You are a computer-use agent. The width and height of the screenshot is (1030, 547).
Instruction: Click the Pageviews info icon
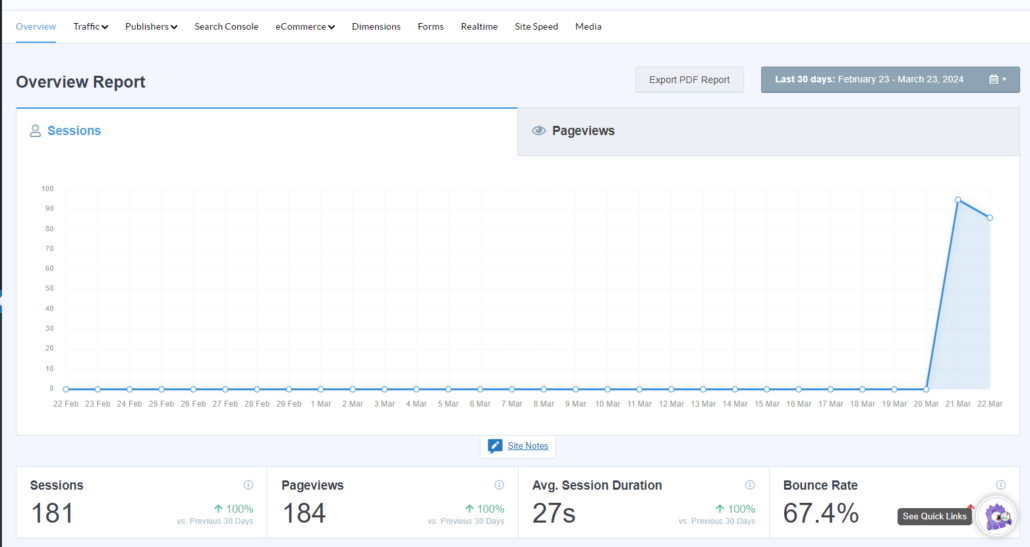click(499, 485)
